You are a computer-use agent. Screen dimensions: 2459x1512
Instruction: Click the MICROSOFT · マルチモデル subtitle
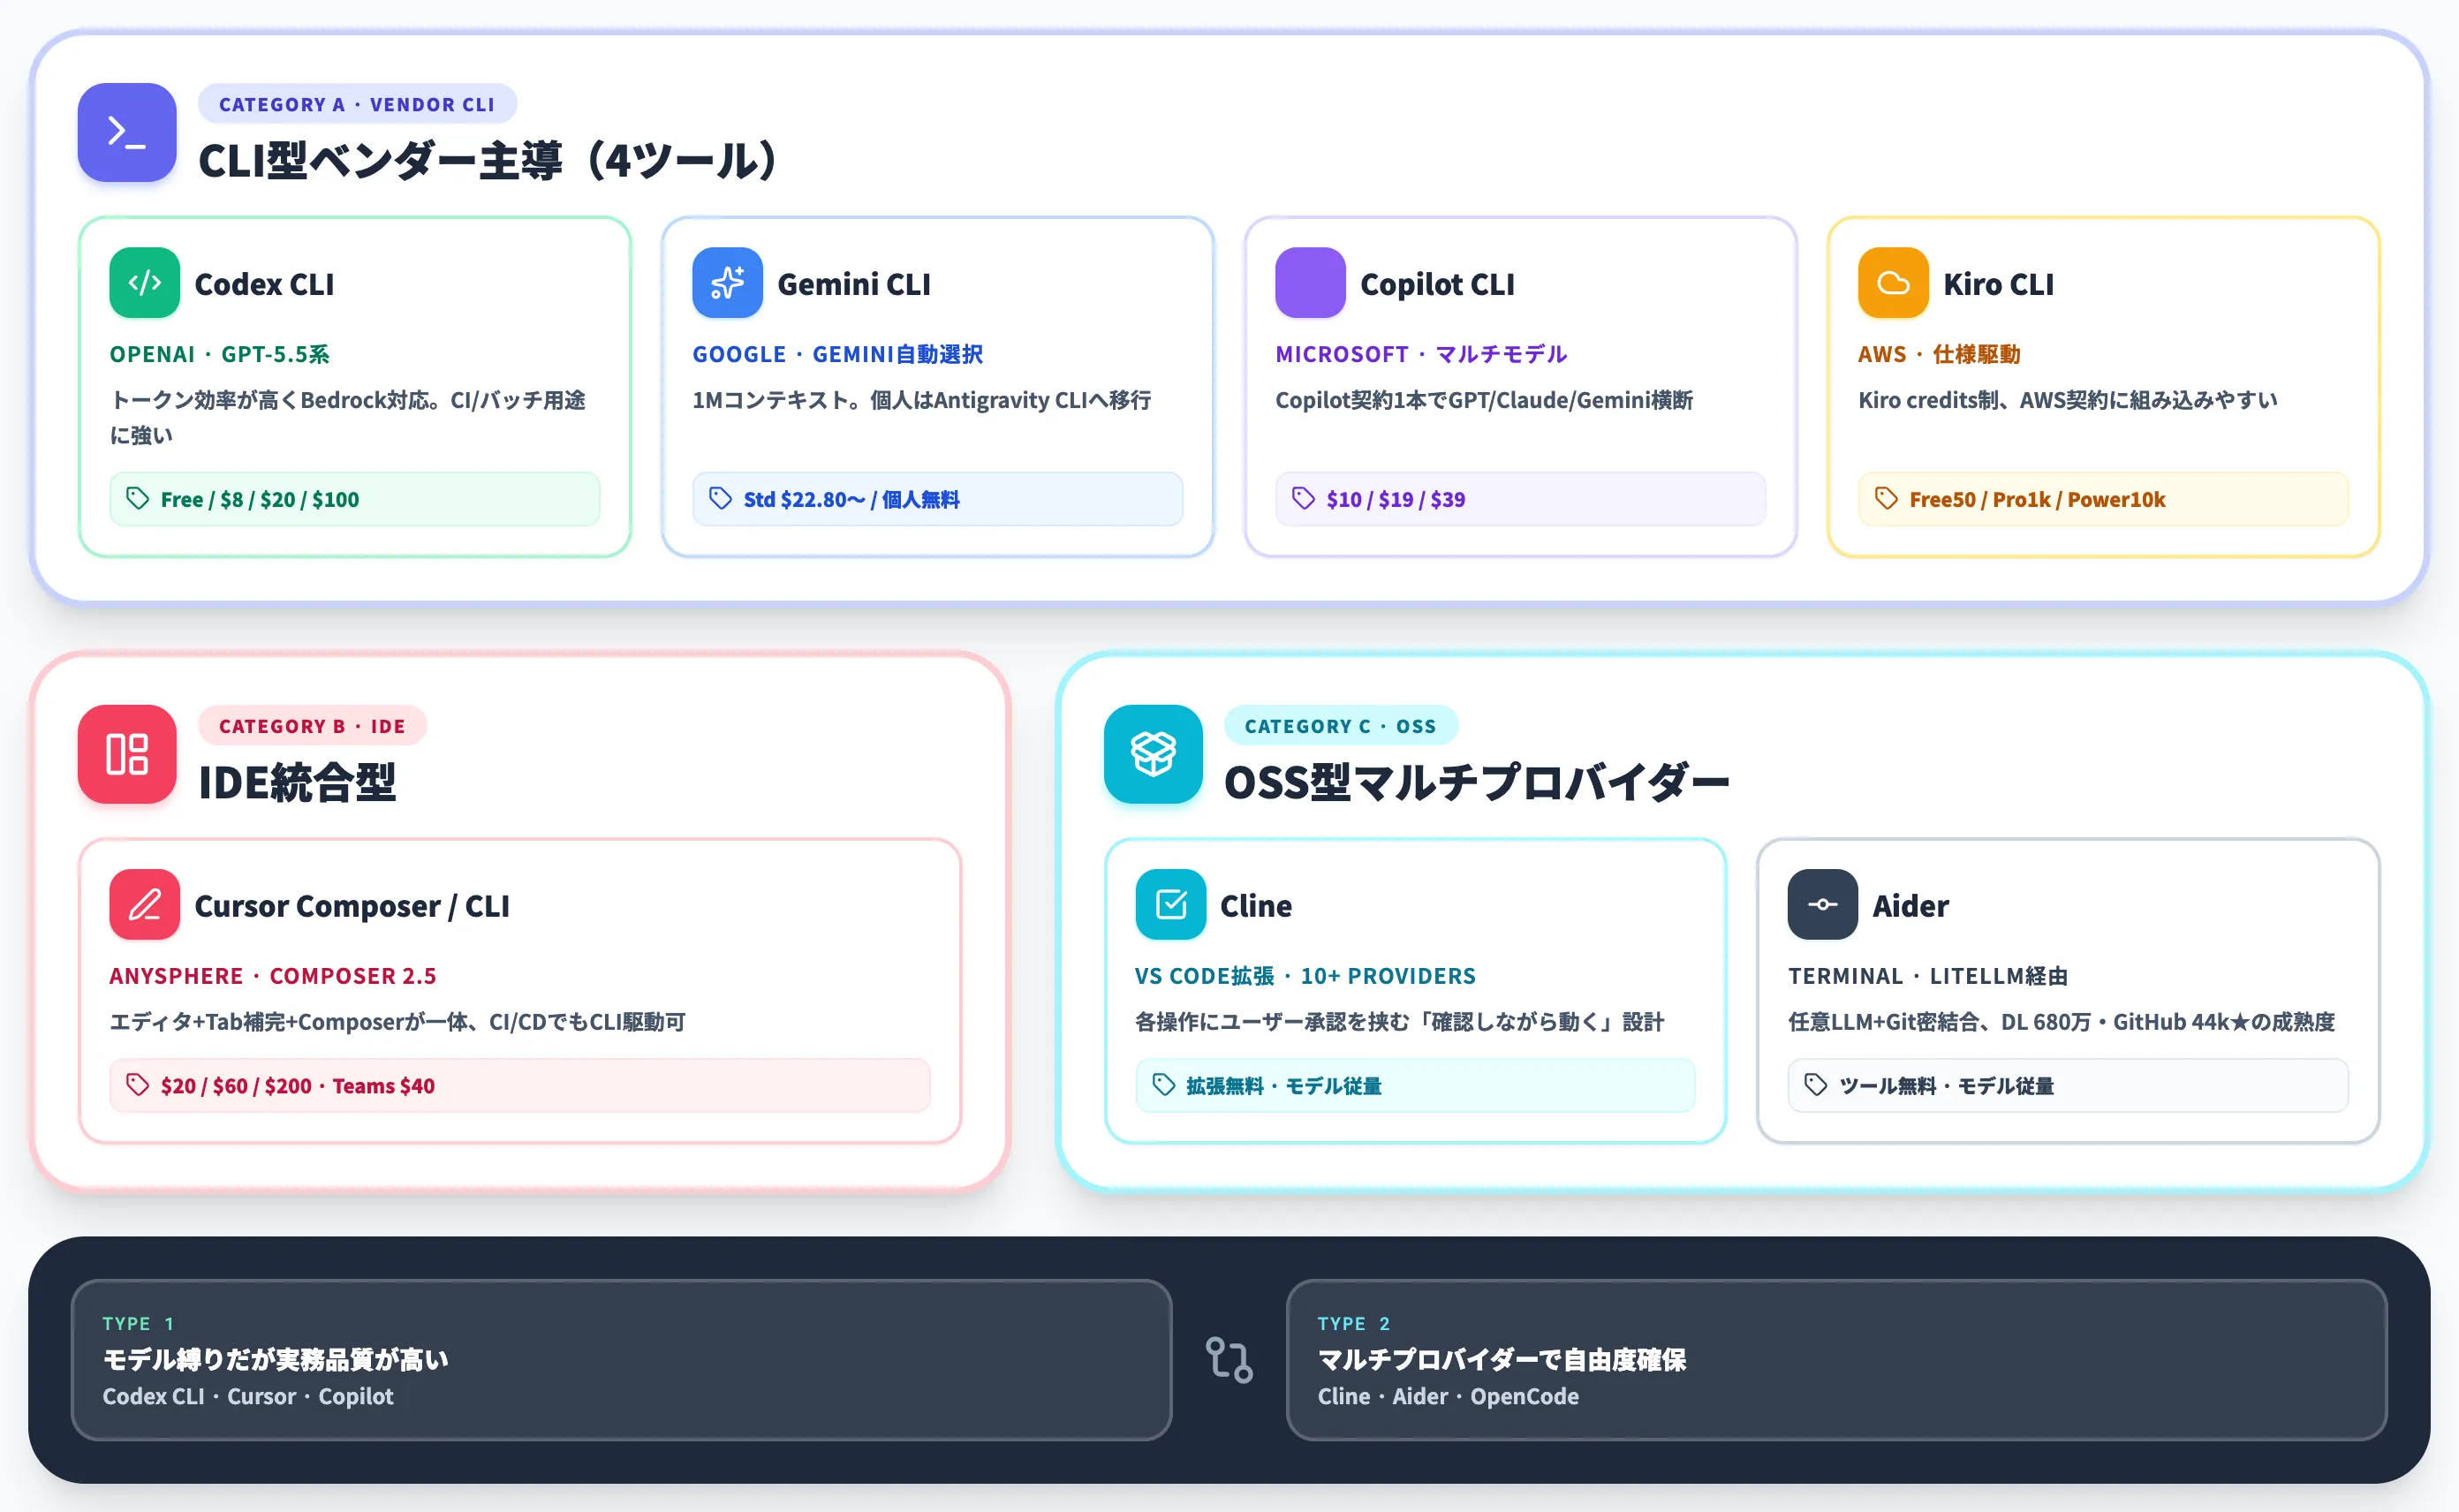[x=1421, y=354]
